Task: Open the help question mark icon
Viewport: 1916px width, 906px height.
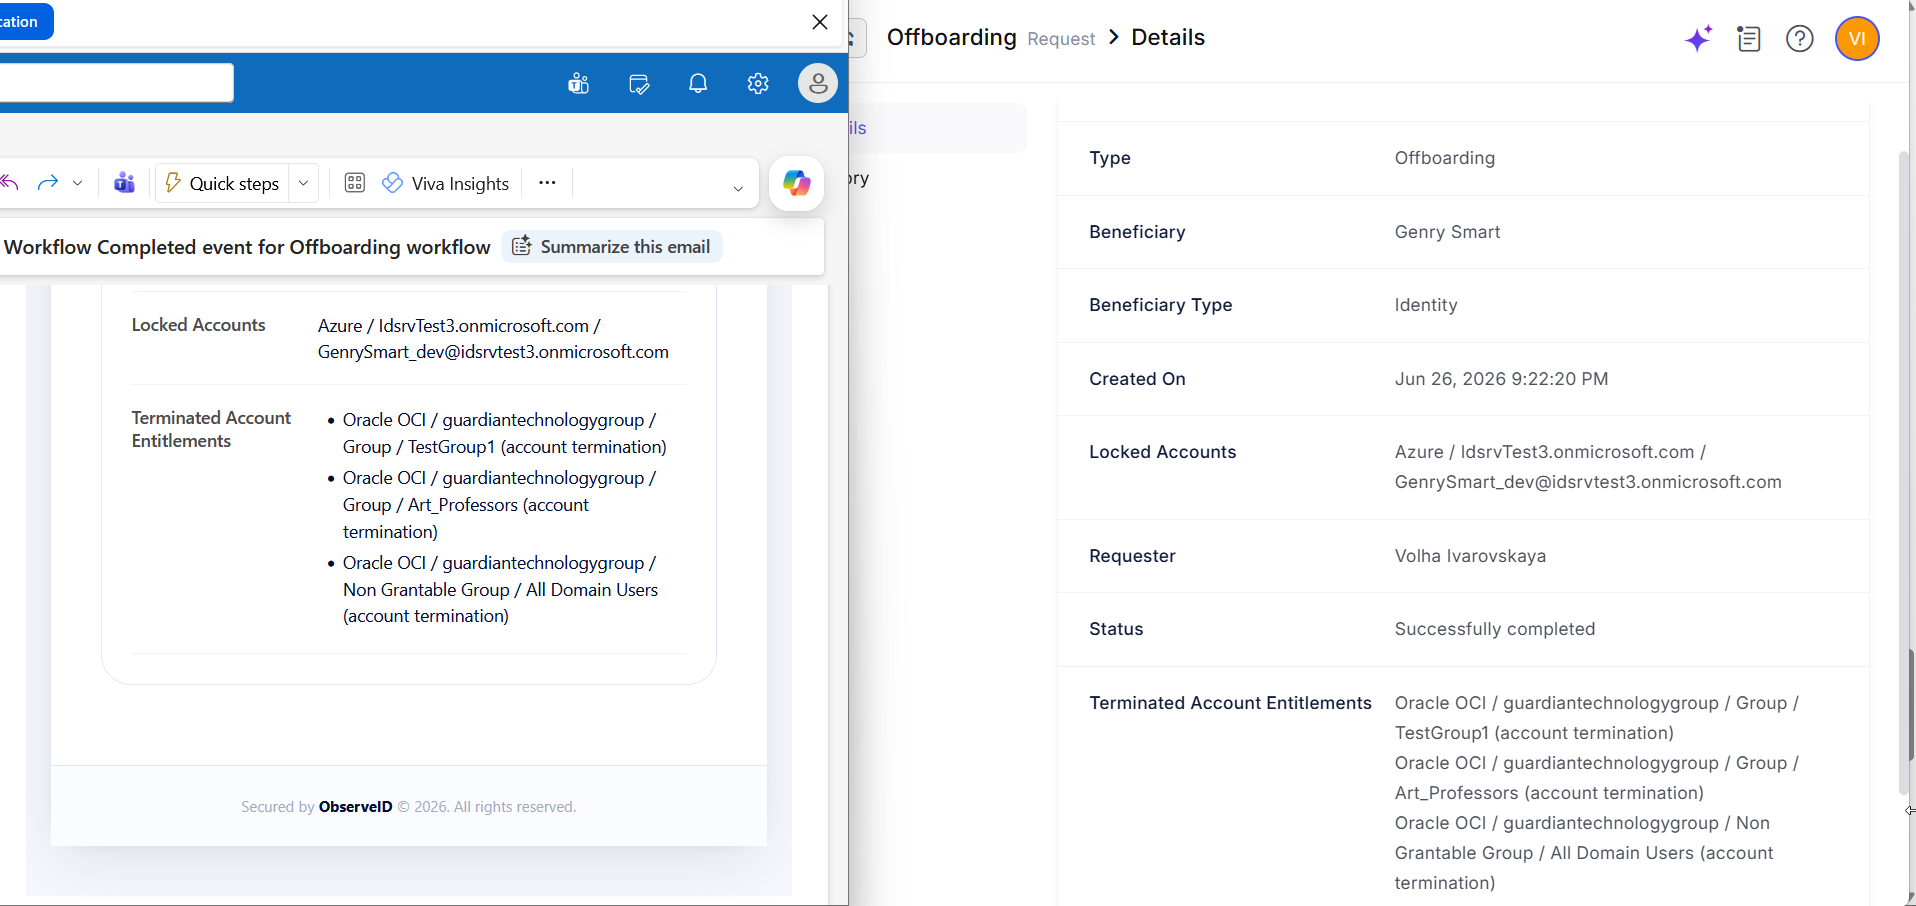Action: click(1800, 39)
